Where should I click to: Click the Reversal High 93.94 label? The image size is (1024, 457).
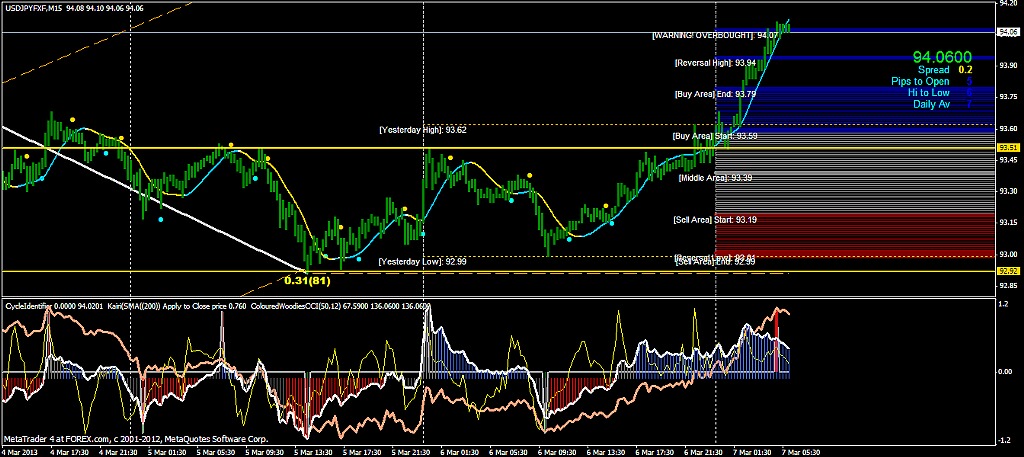point(714,62)
